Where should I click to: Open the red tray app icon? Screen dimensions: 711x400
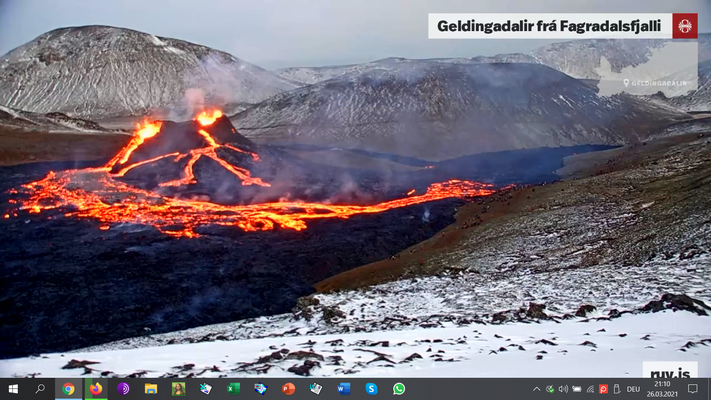tap(603, 389)
